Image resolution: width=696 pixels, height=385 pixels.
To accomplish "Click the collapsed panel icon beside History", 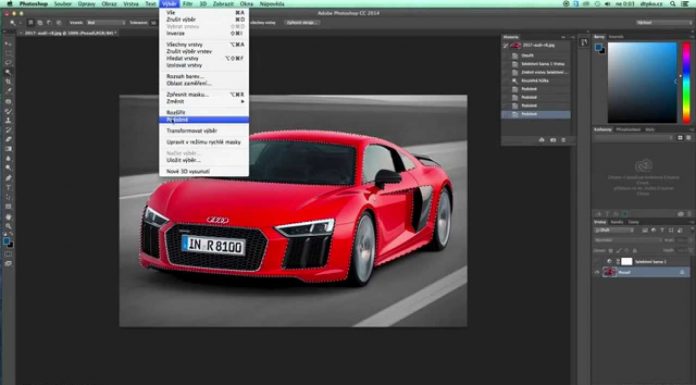I will pos(584,42).
